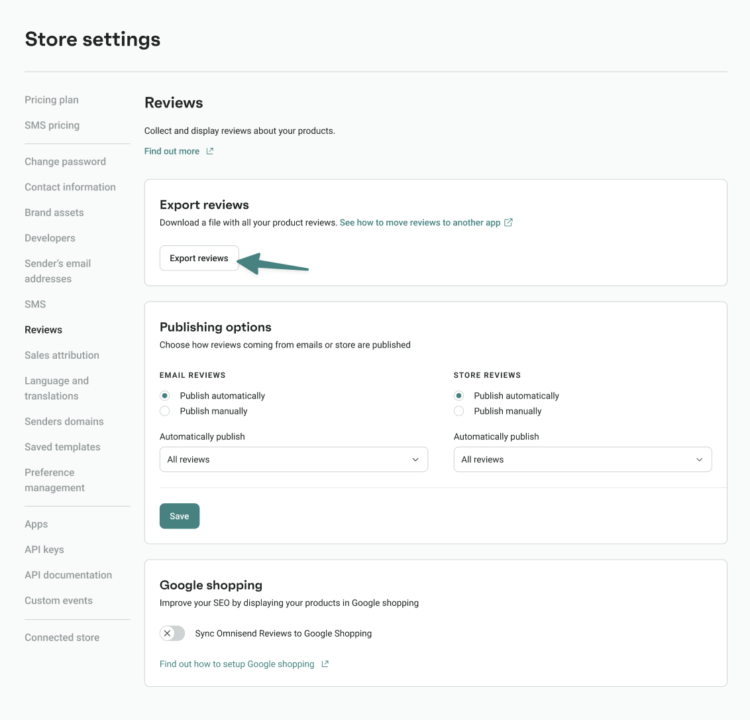750x720 pixels.
Task: Open SMS settings in sidebar
Action: click(x=35, y=304)
